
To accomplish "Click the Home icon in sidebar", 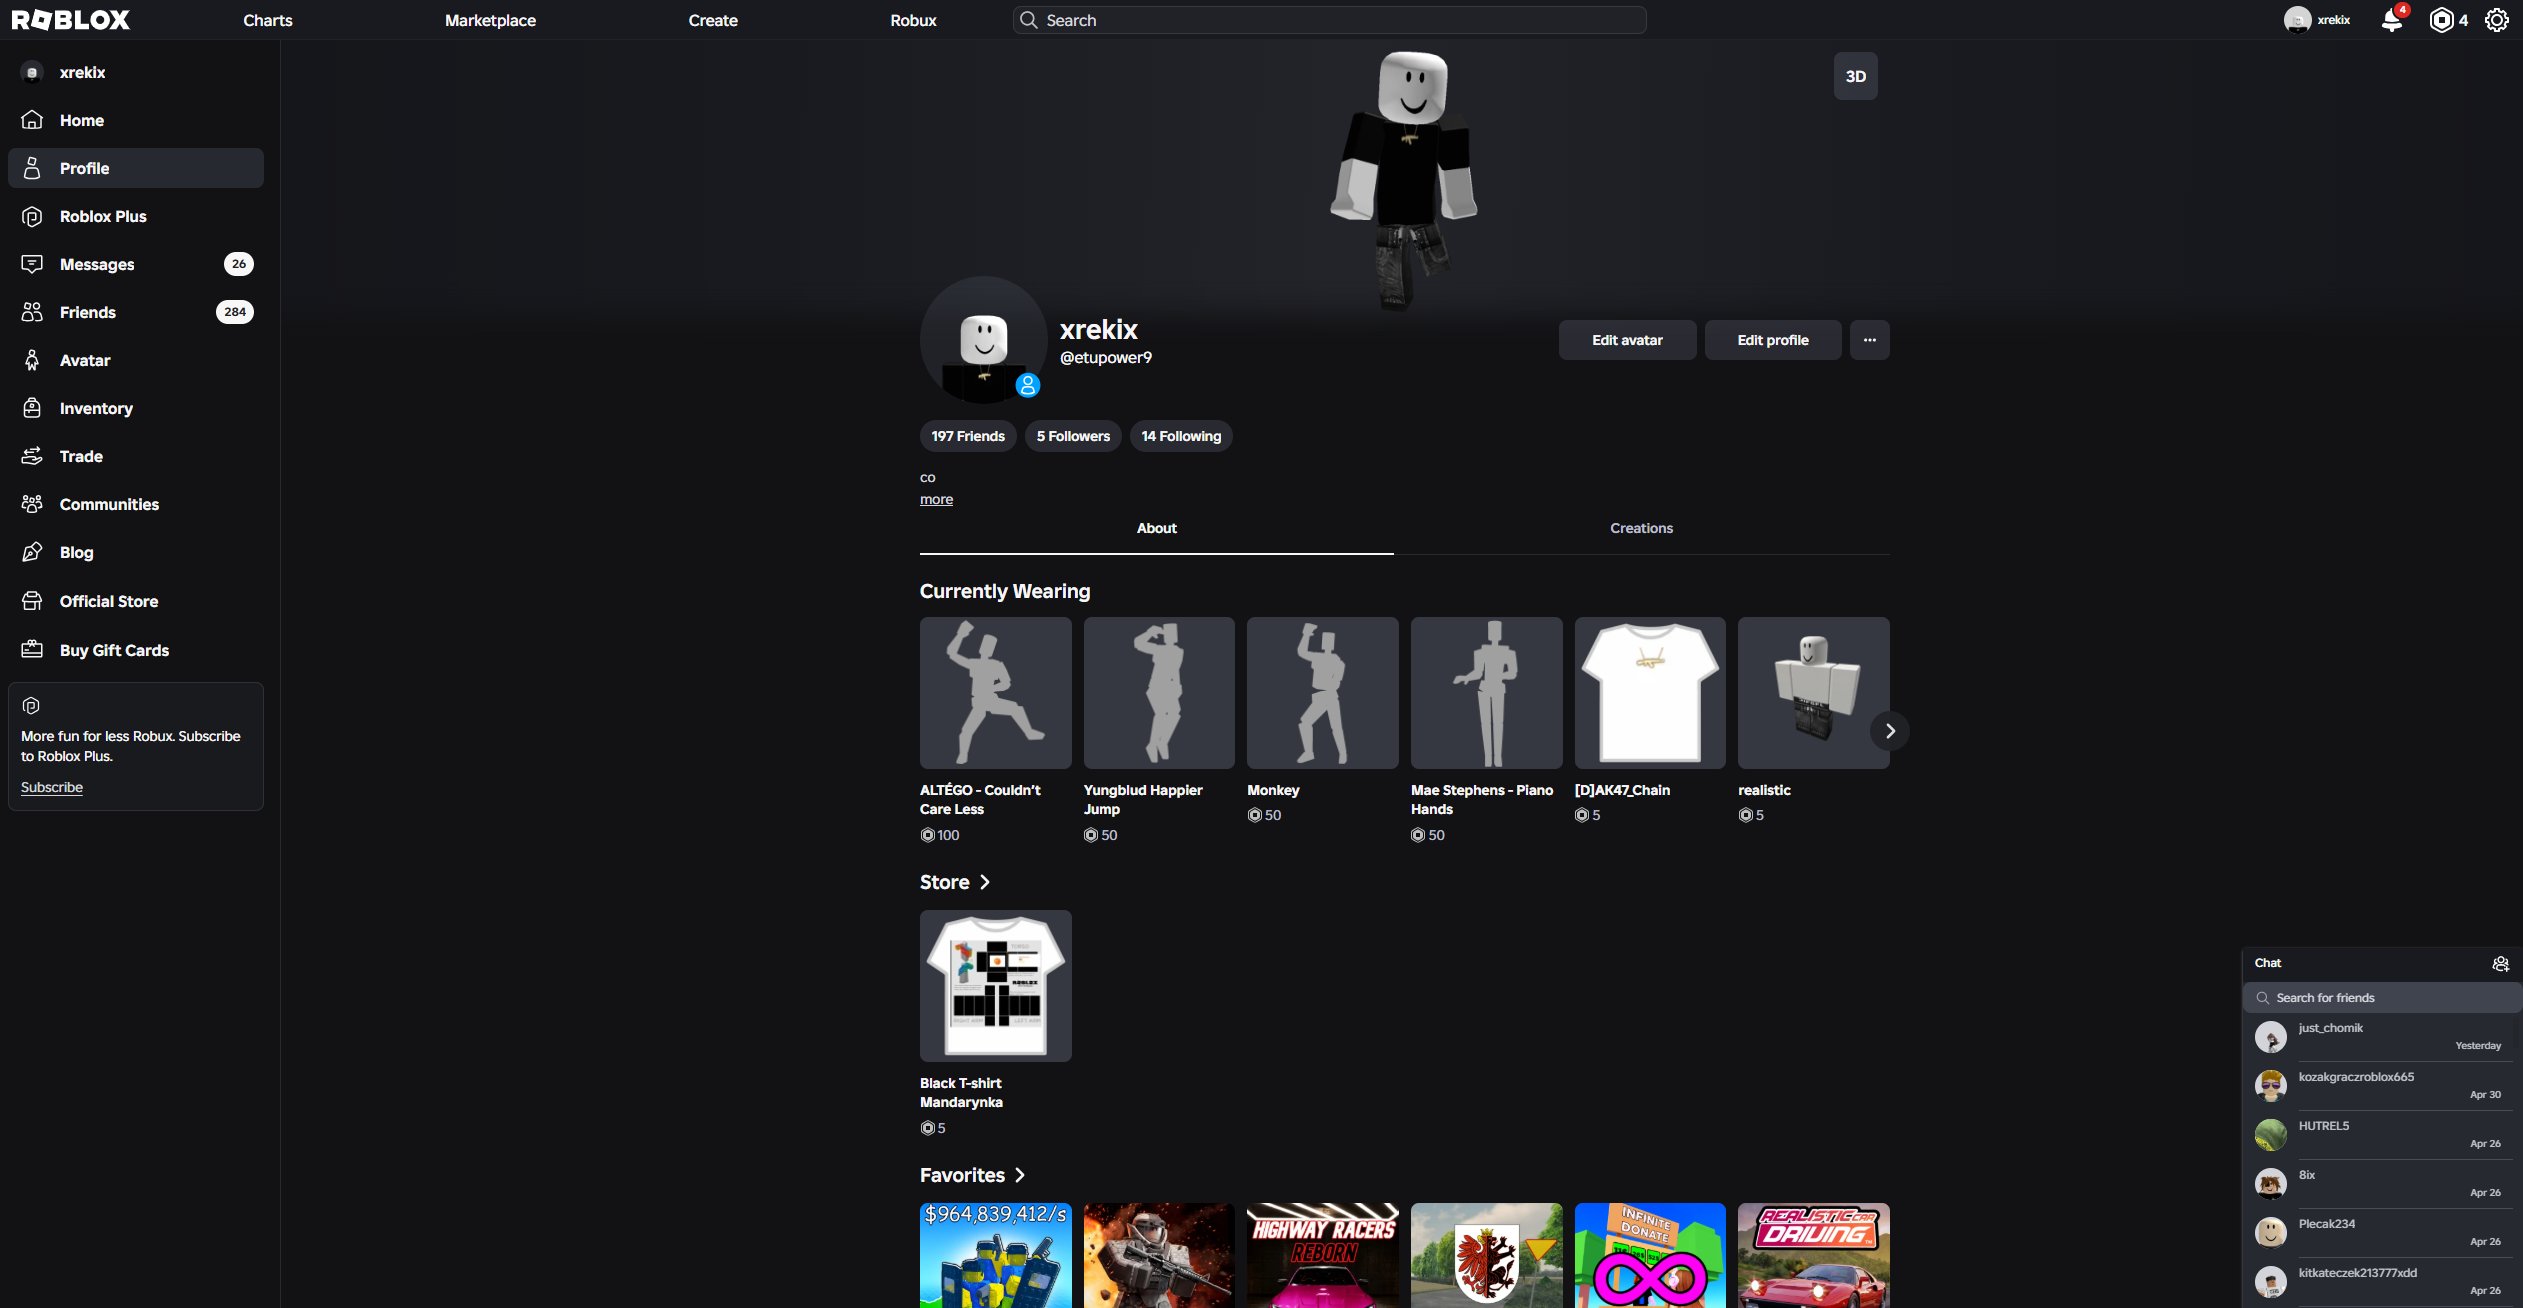I will tap(32, 120).
